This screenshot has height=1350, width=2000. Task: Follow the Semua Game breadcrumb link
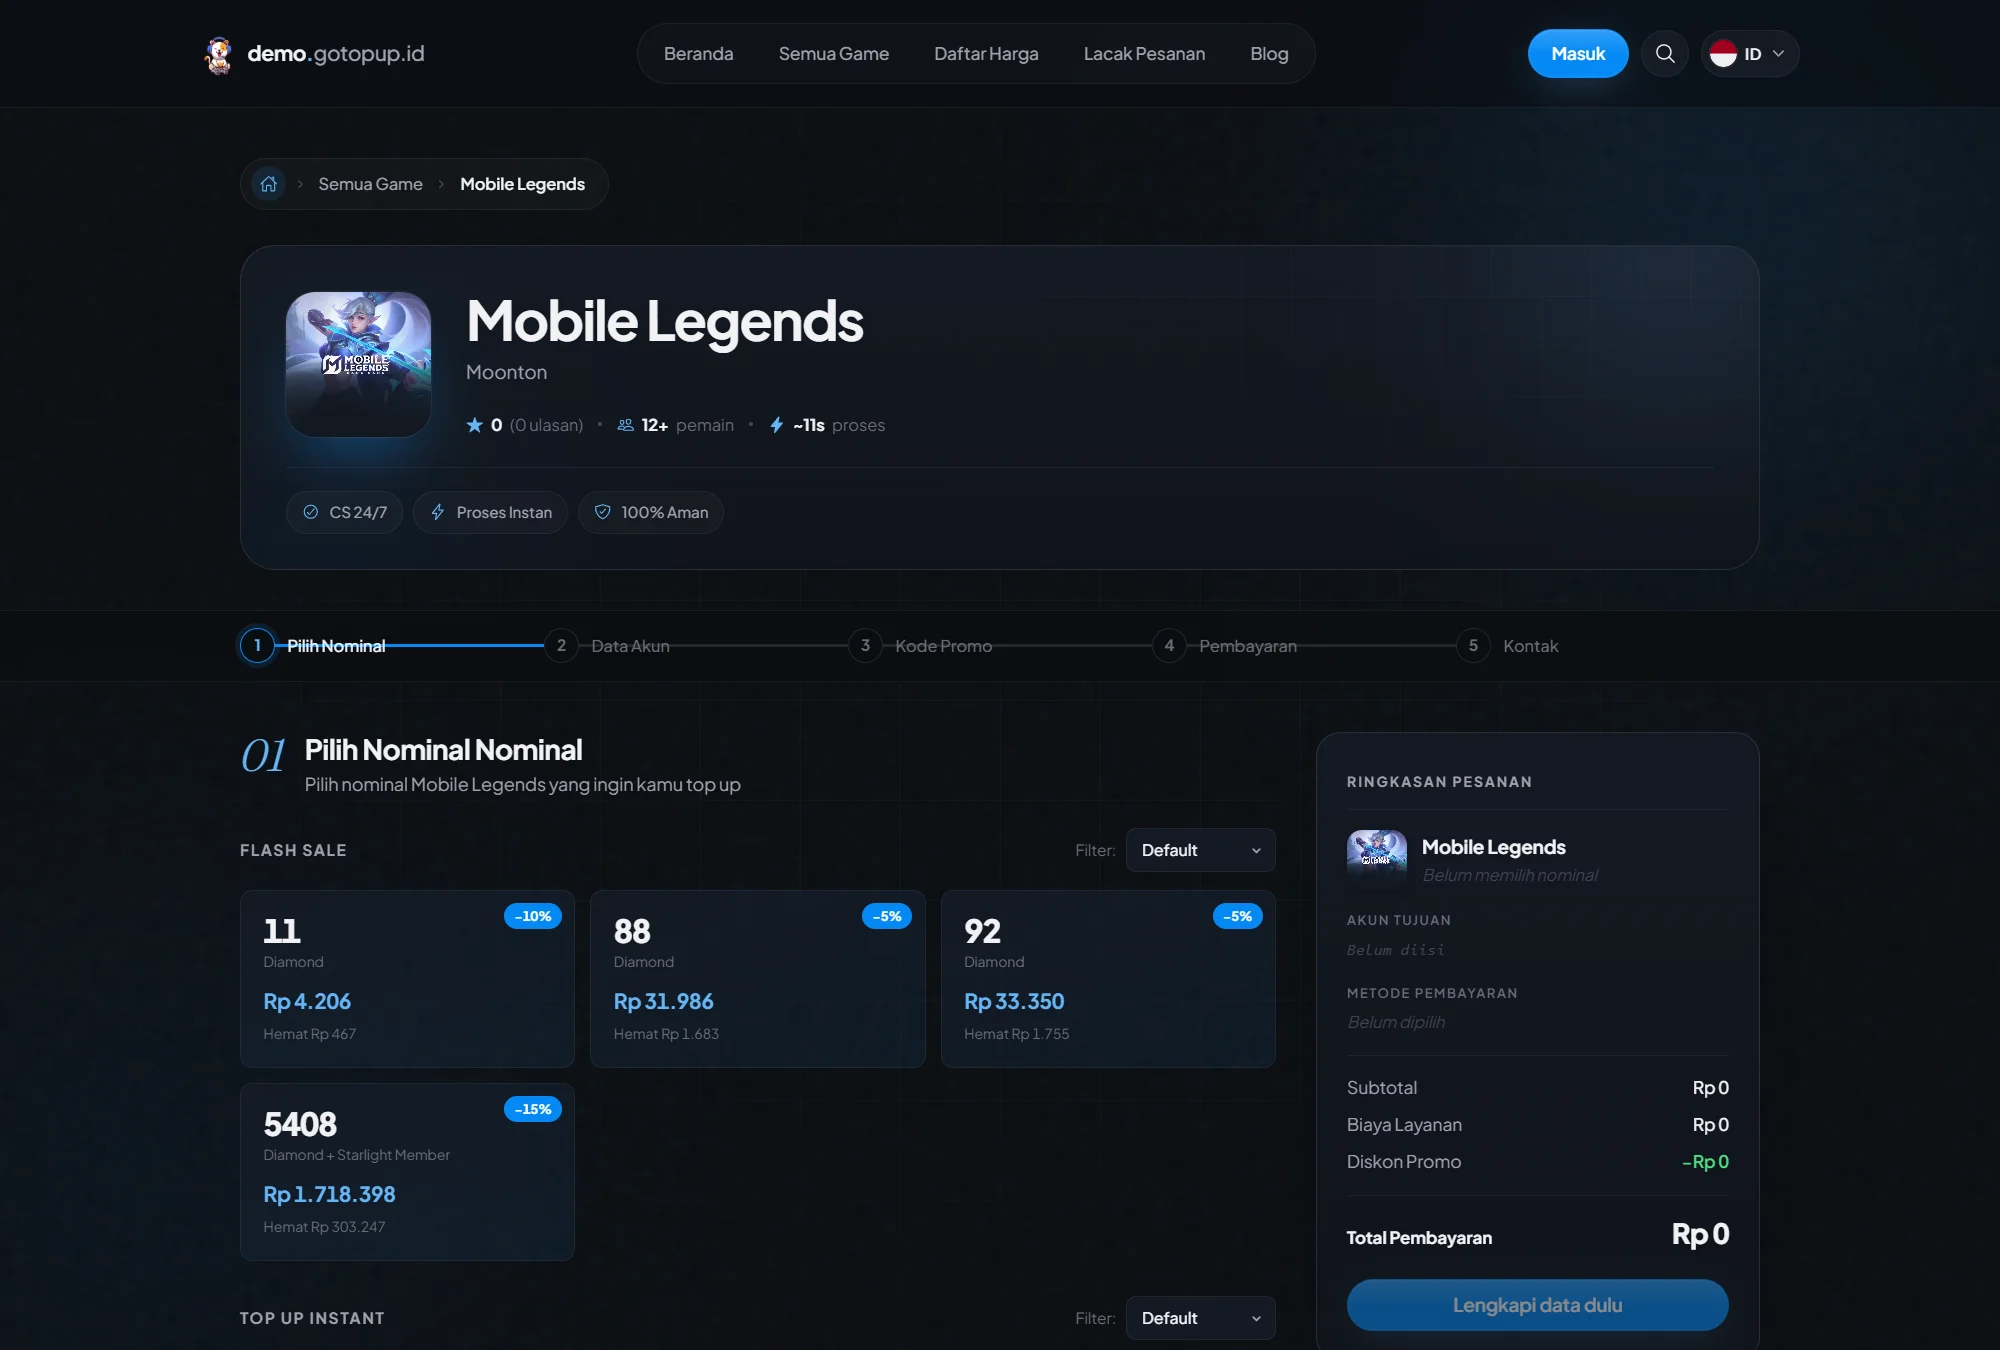(370, 184)
